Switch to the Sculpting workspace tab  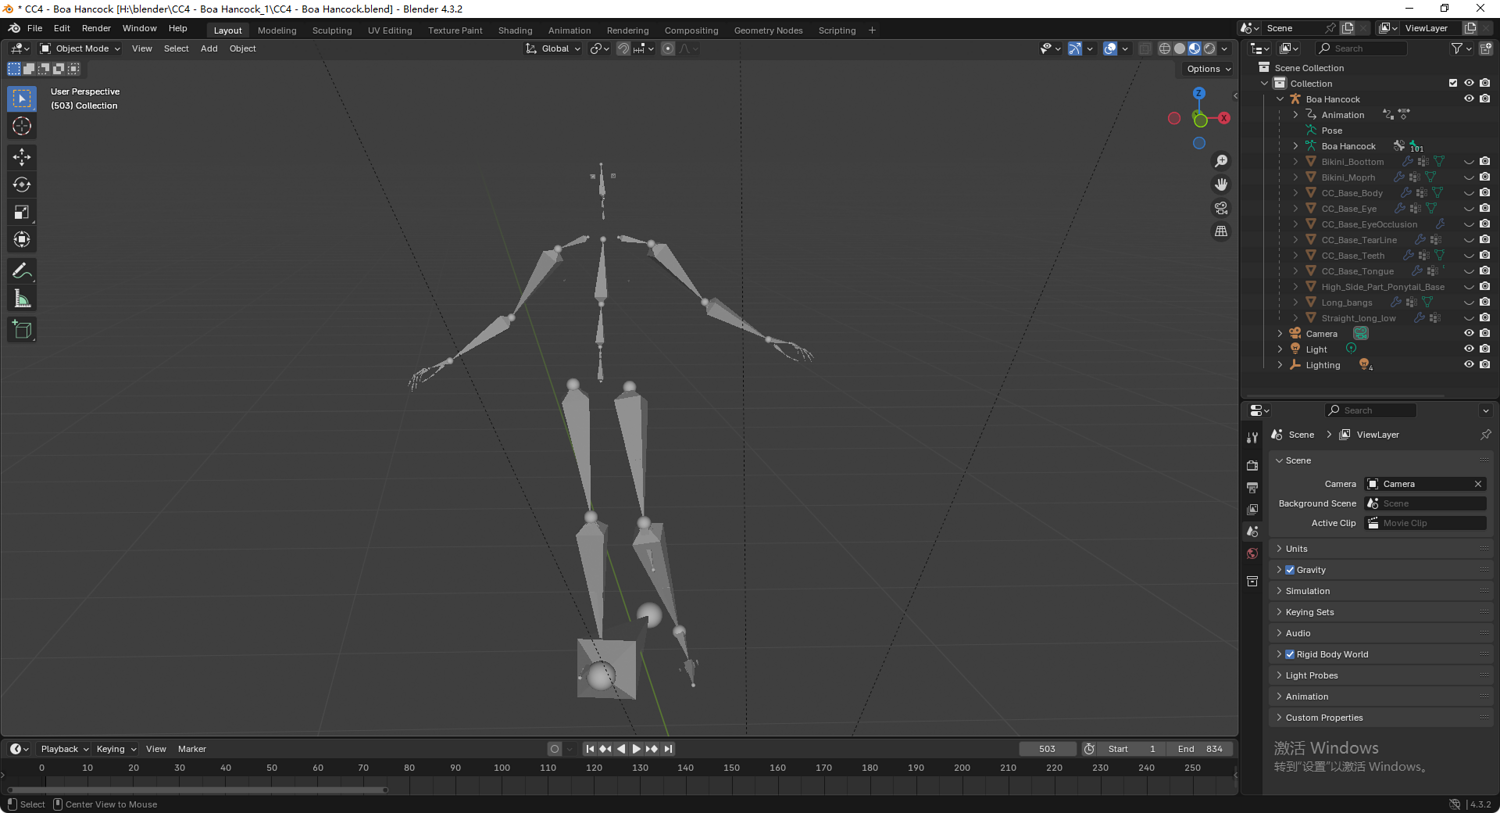click(x=331, y=30)
